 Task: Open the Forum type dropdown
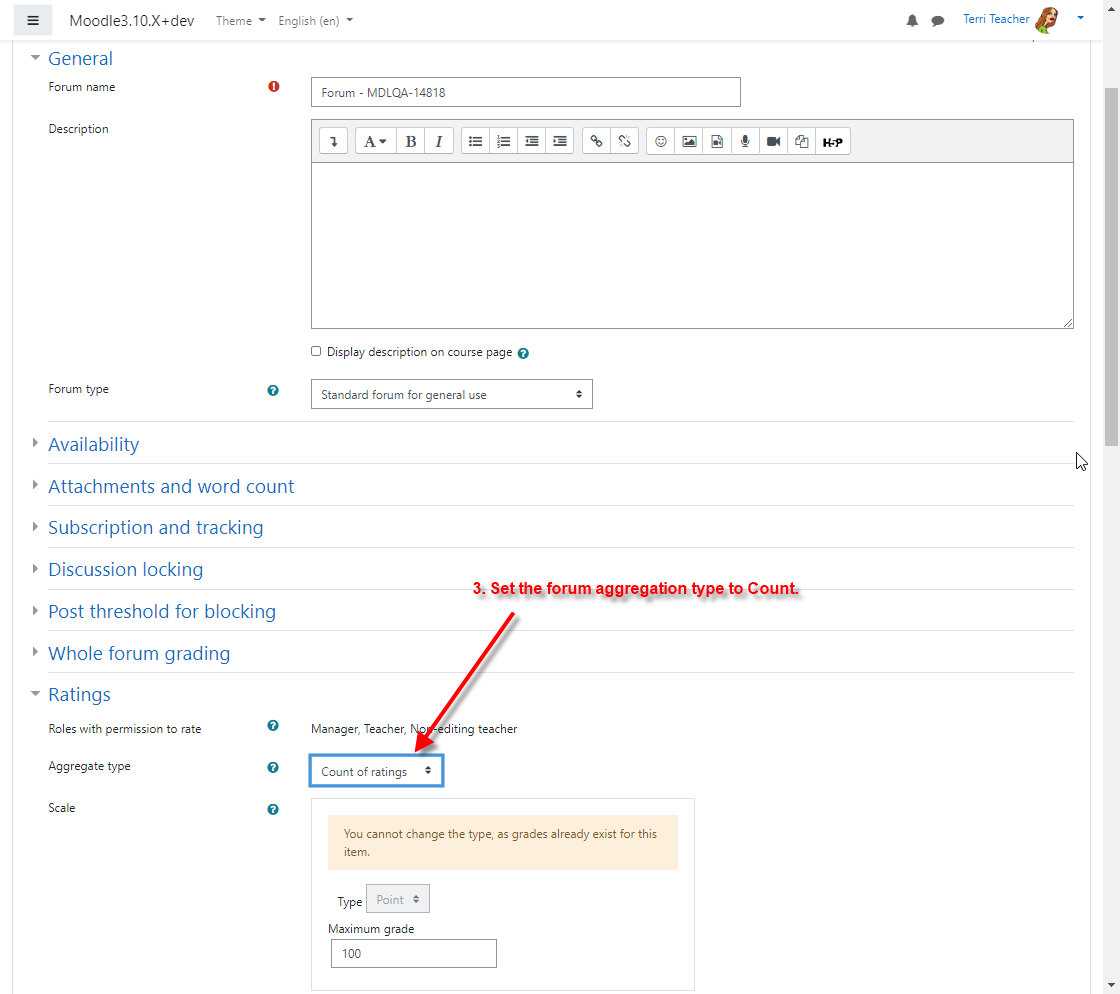coord(451,394)
